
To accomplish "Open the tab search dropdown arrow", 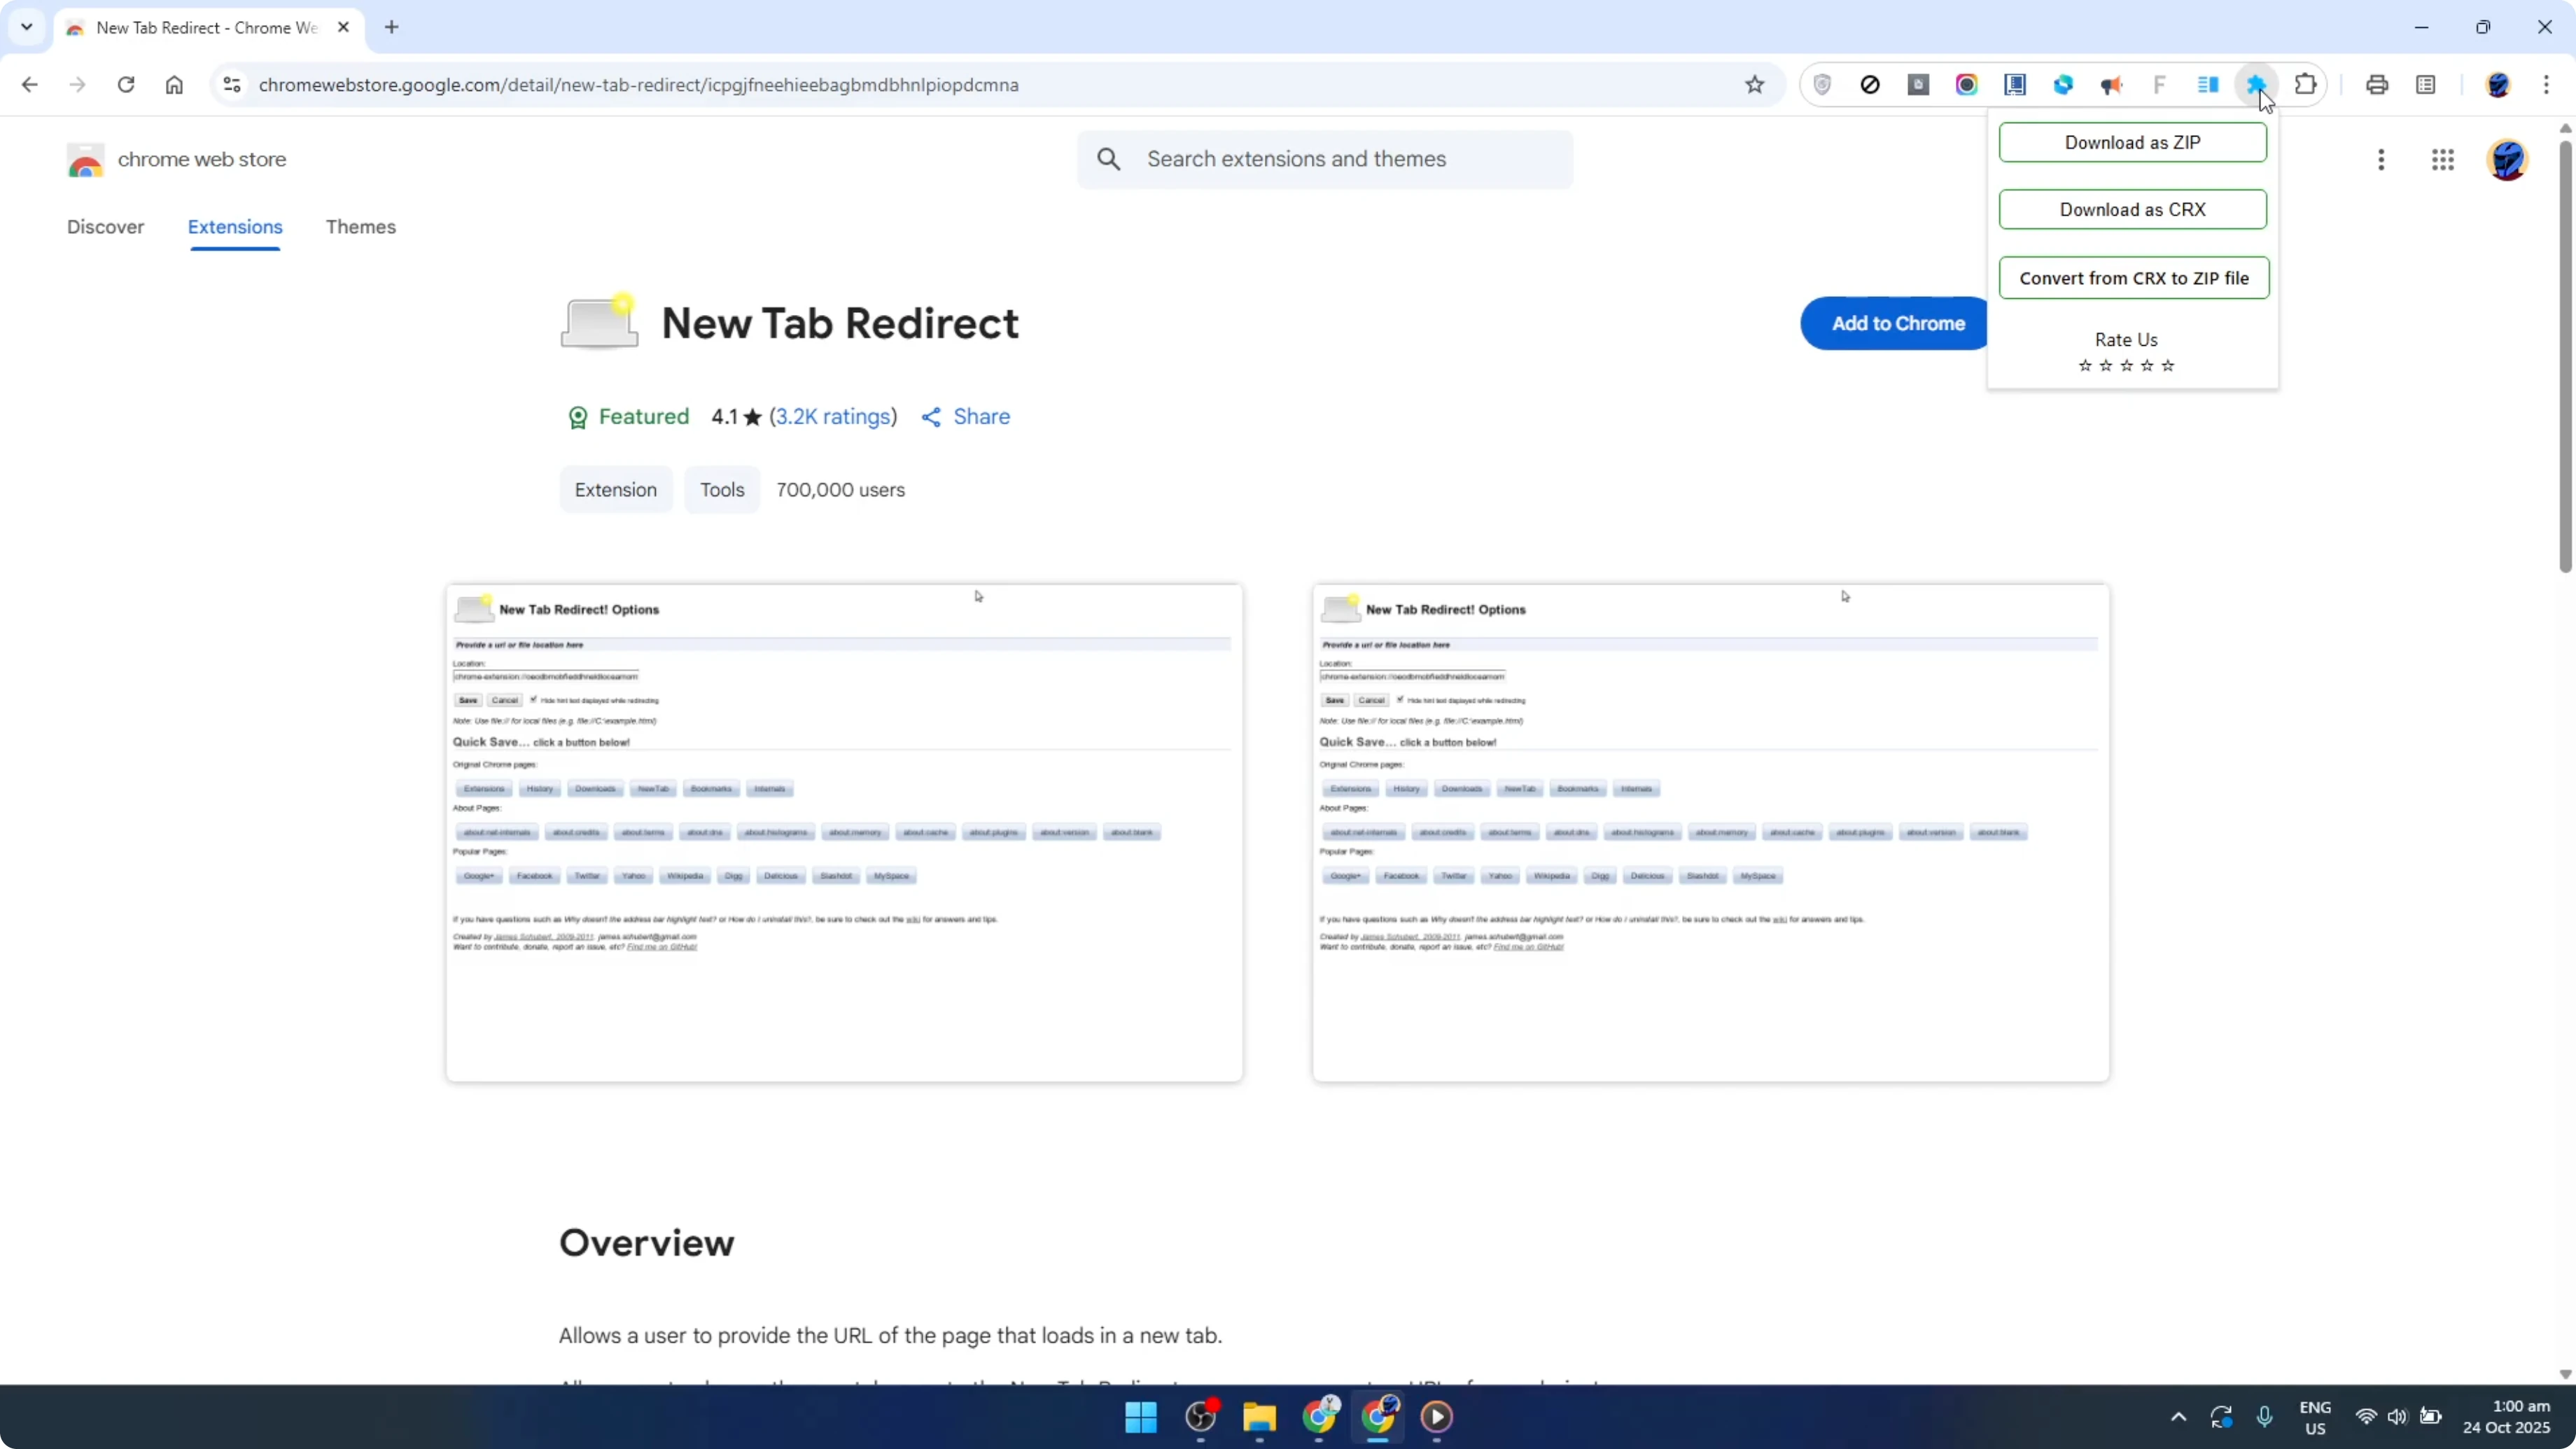I will 26,27.
